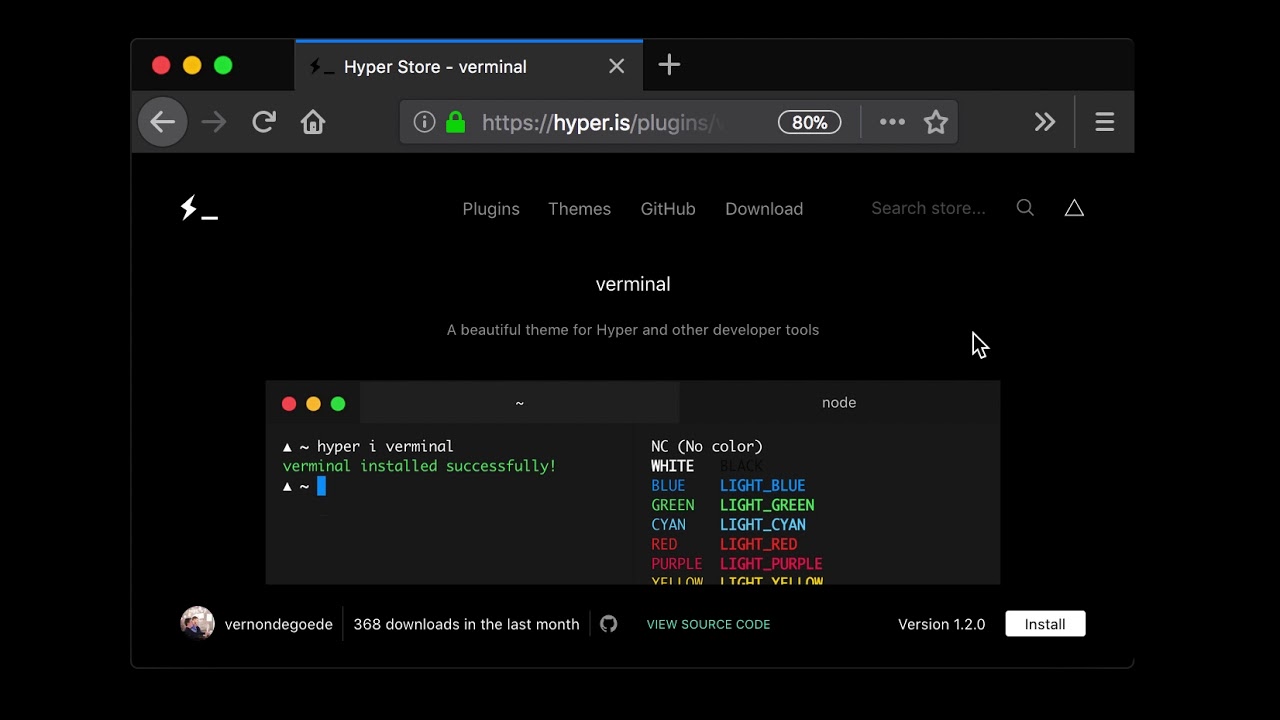Open vernondegoede author avatar
The image size is (1280, 720).
197,623
